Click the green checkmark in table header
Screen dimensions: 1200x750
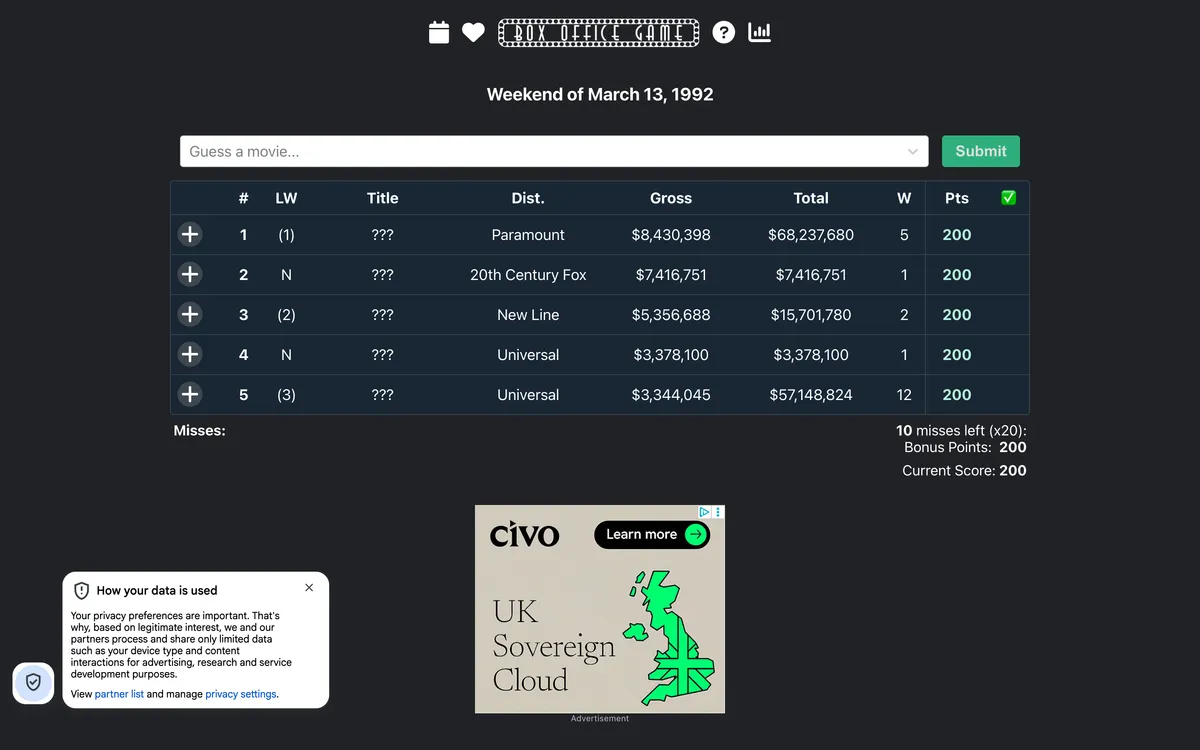(1008, 198)
